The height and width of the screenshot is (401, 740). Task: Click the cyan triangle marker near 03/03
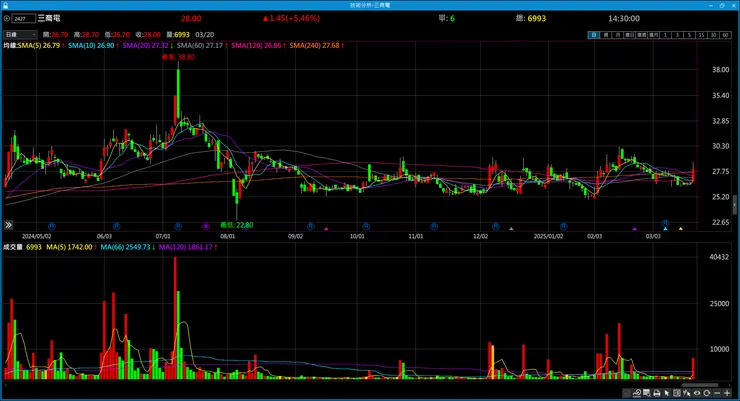(665, 228)
